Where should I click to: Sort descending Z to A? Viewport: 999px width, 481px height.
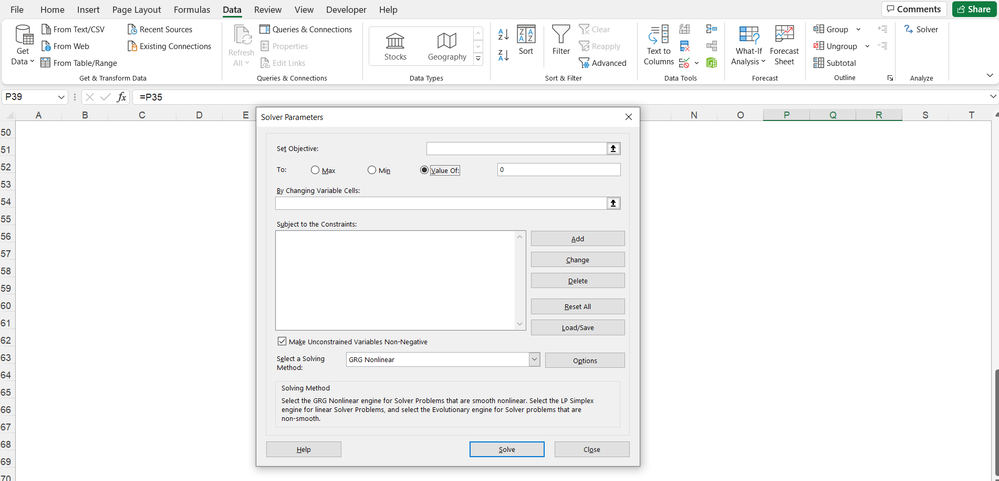pos(503,55)
